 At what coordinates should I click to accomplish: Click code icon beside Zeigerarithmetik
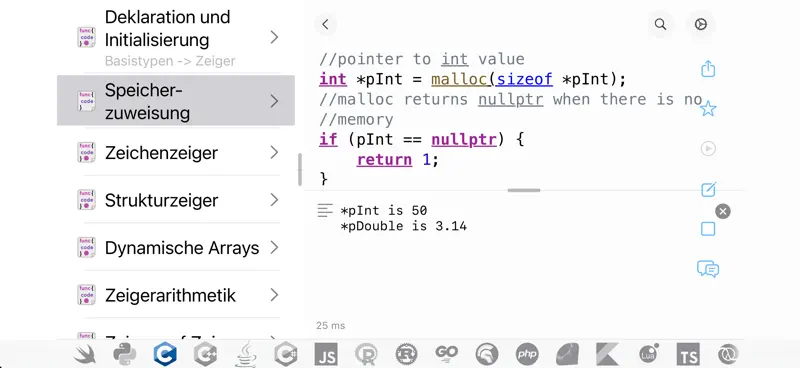86,295
